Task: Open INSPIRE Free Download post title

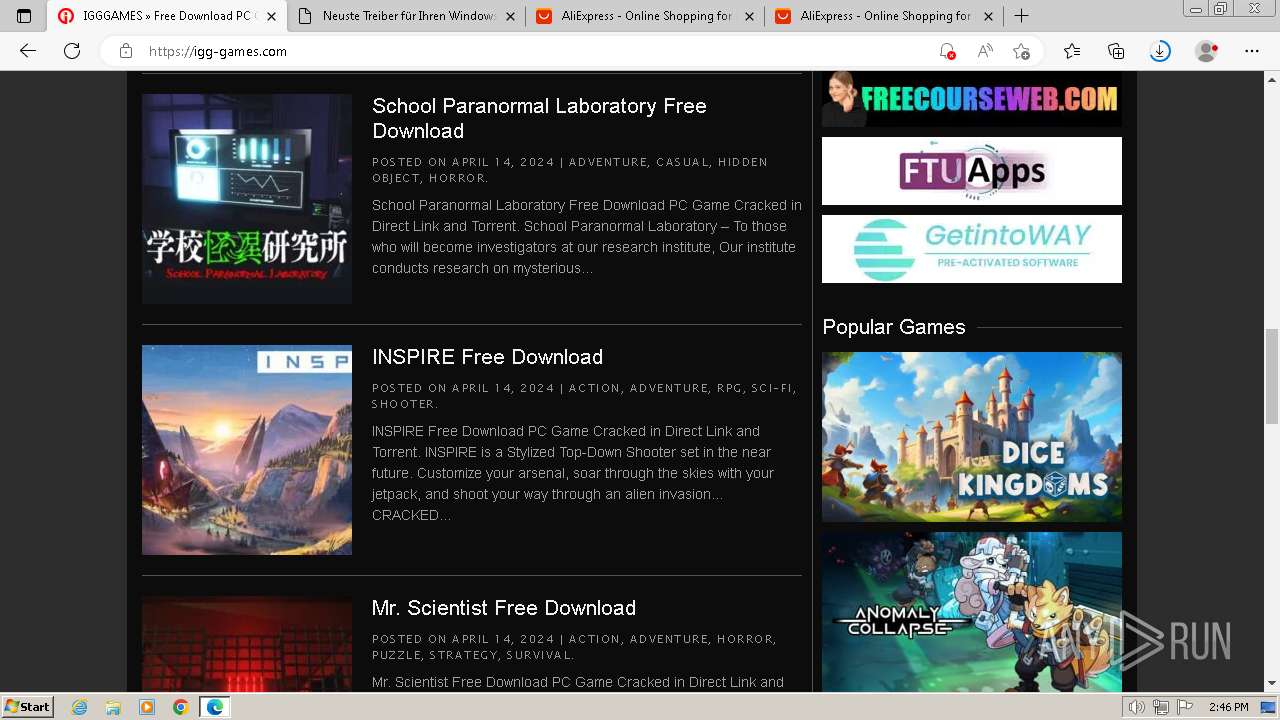Action: 487,357
